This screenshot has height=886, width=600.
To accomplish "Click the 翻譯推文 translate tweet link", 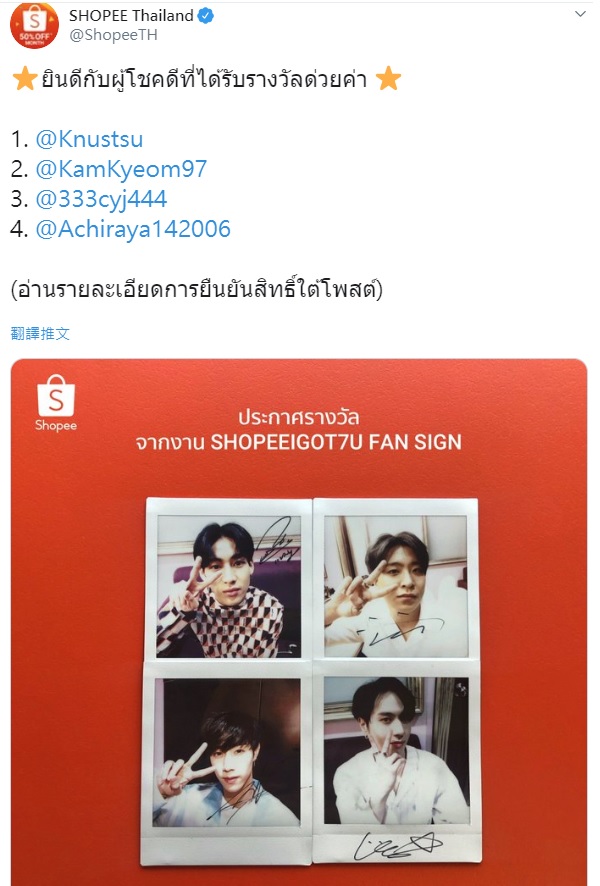I will (x=40, y=333).
